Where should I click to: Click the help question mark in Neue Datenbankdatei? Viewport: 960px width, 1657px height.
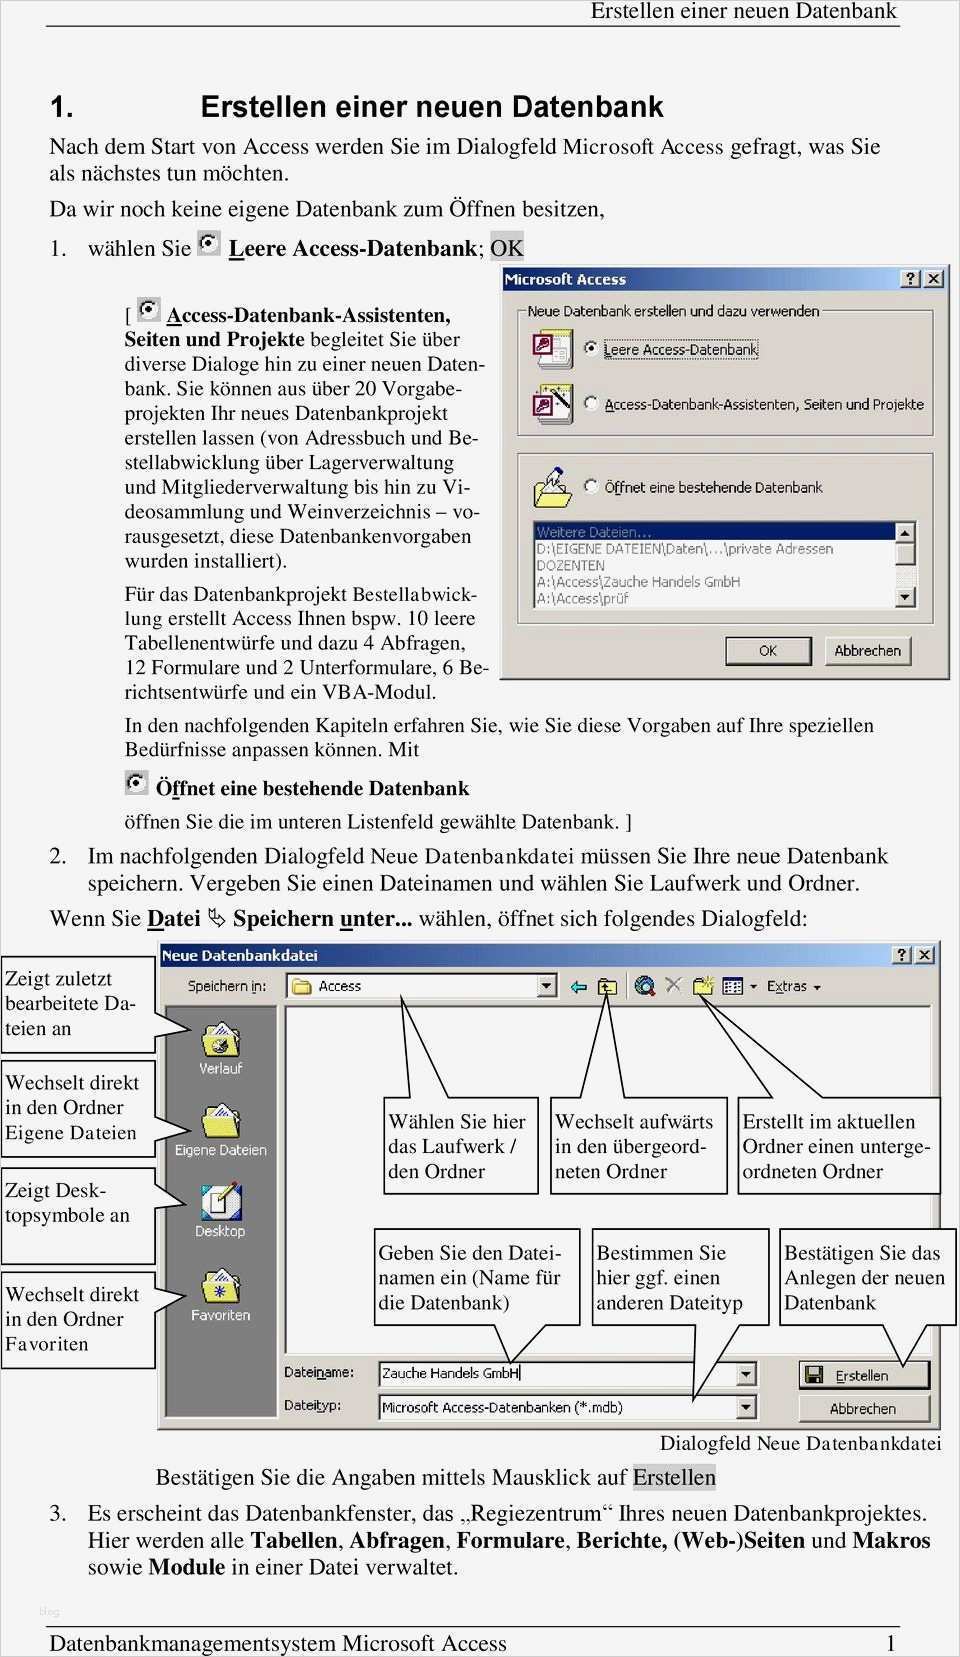coord(903,955)
